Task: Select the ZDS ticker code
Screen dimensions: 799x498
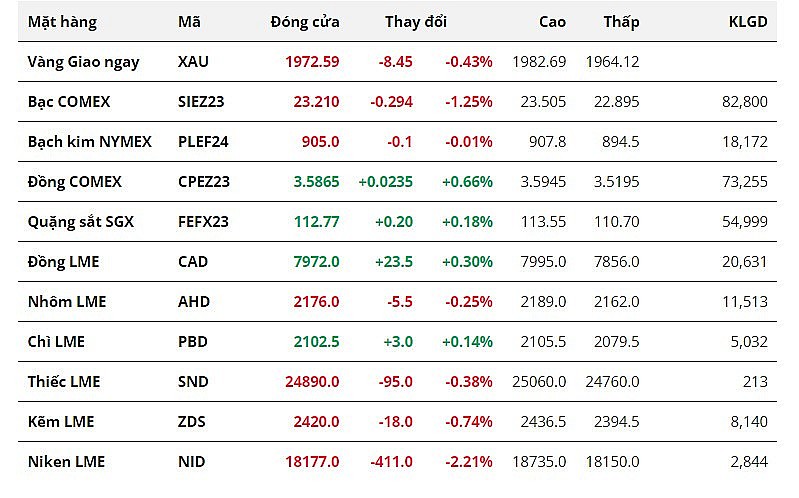Action: tap(192, 422)
